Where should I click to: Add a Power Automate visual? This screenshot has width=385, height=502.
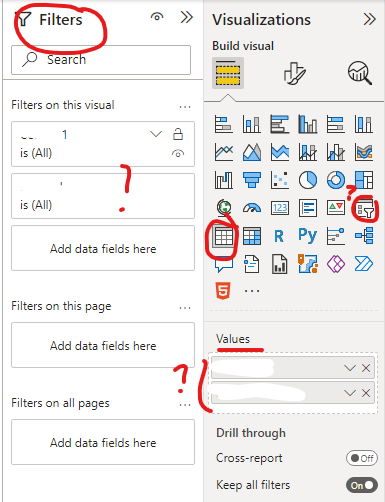(x=364, y=264)
